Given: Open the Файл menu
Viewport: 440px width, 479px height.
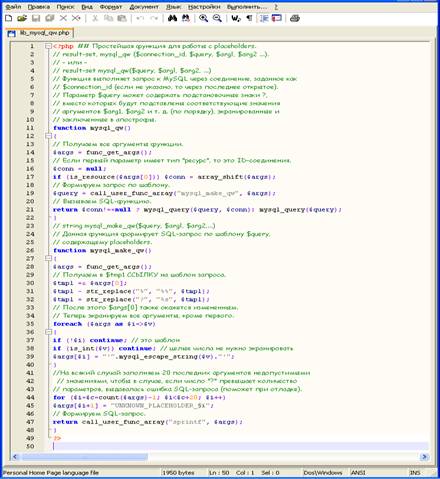Looking at the screenshot, I should click(13, 7).
